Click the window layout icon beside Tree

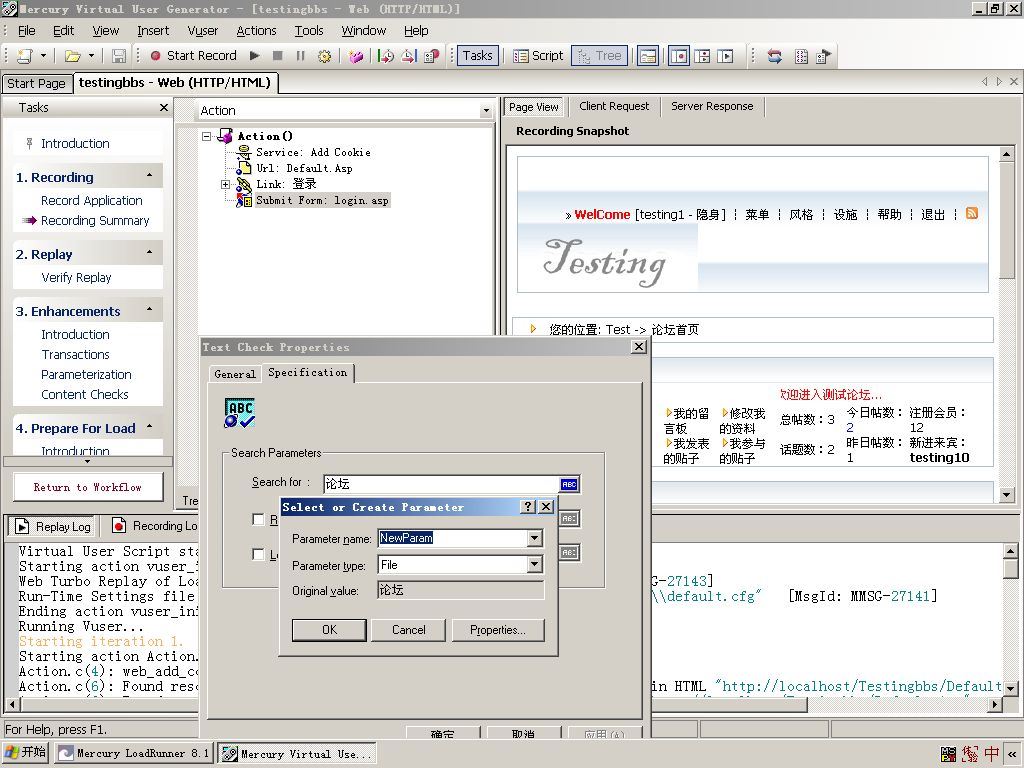[x=648, y=56]
